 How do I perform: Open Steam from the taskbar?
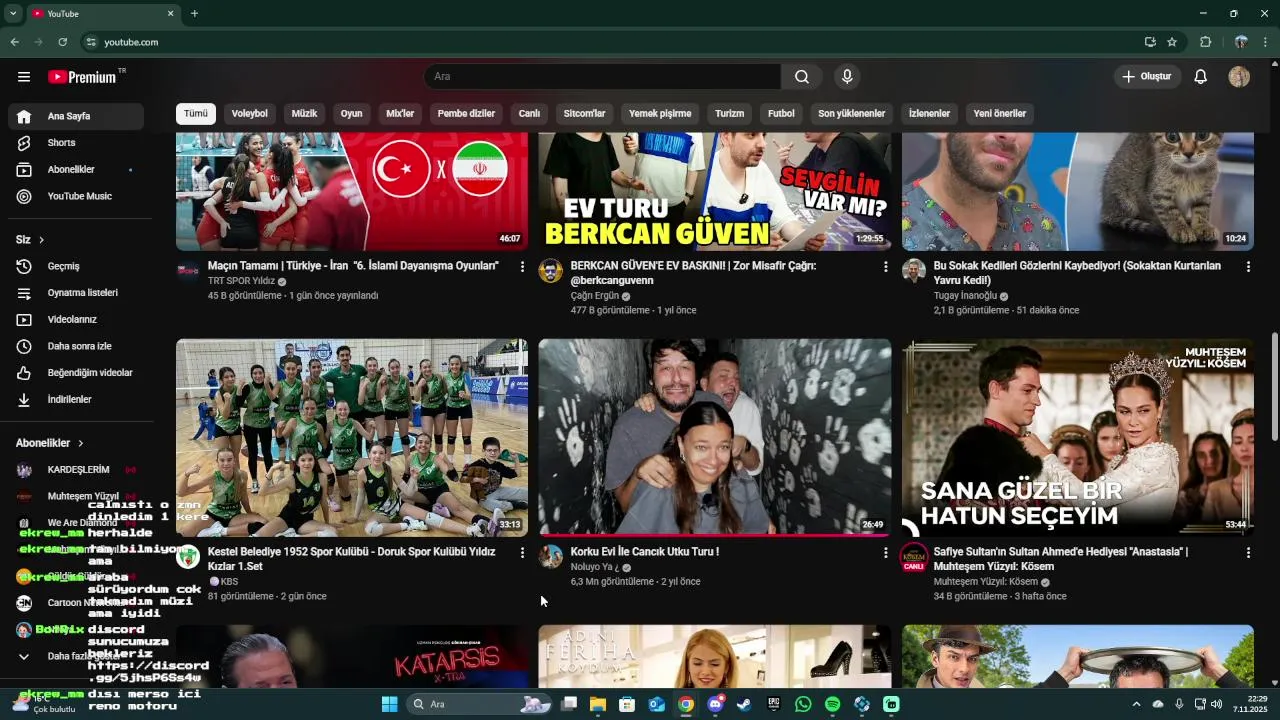pyautogui.click(x=744, y=704)
